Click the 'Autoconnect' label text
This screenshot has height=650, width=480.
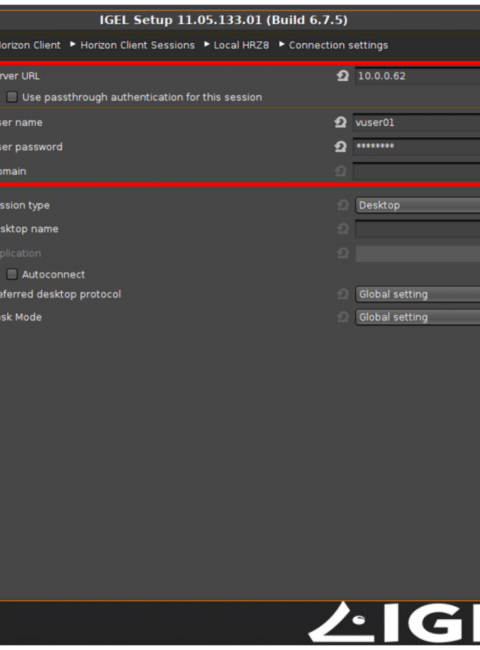click(x=53, y=274)
